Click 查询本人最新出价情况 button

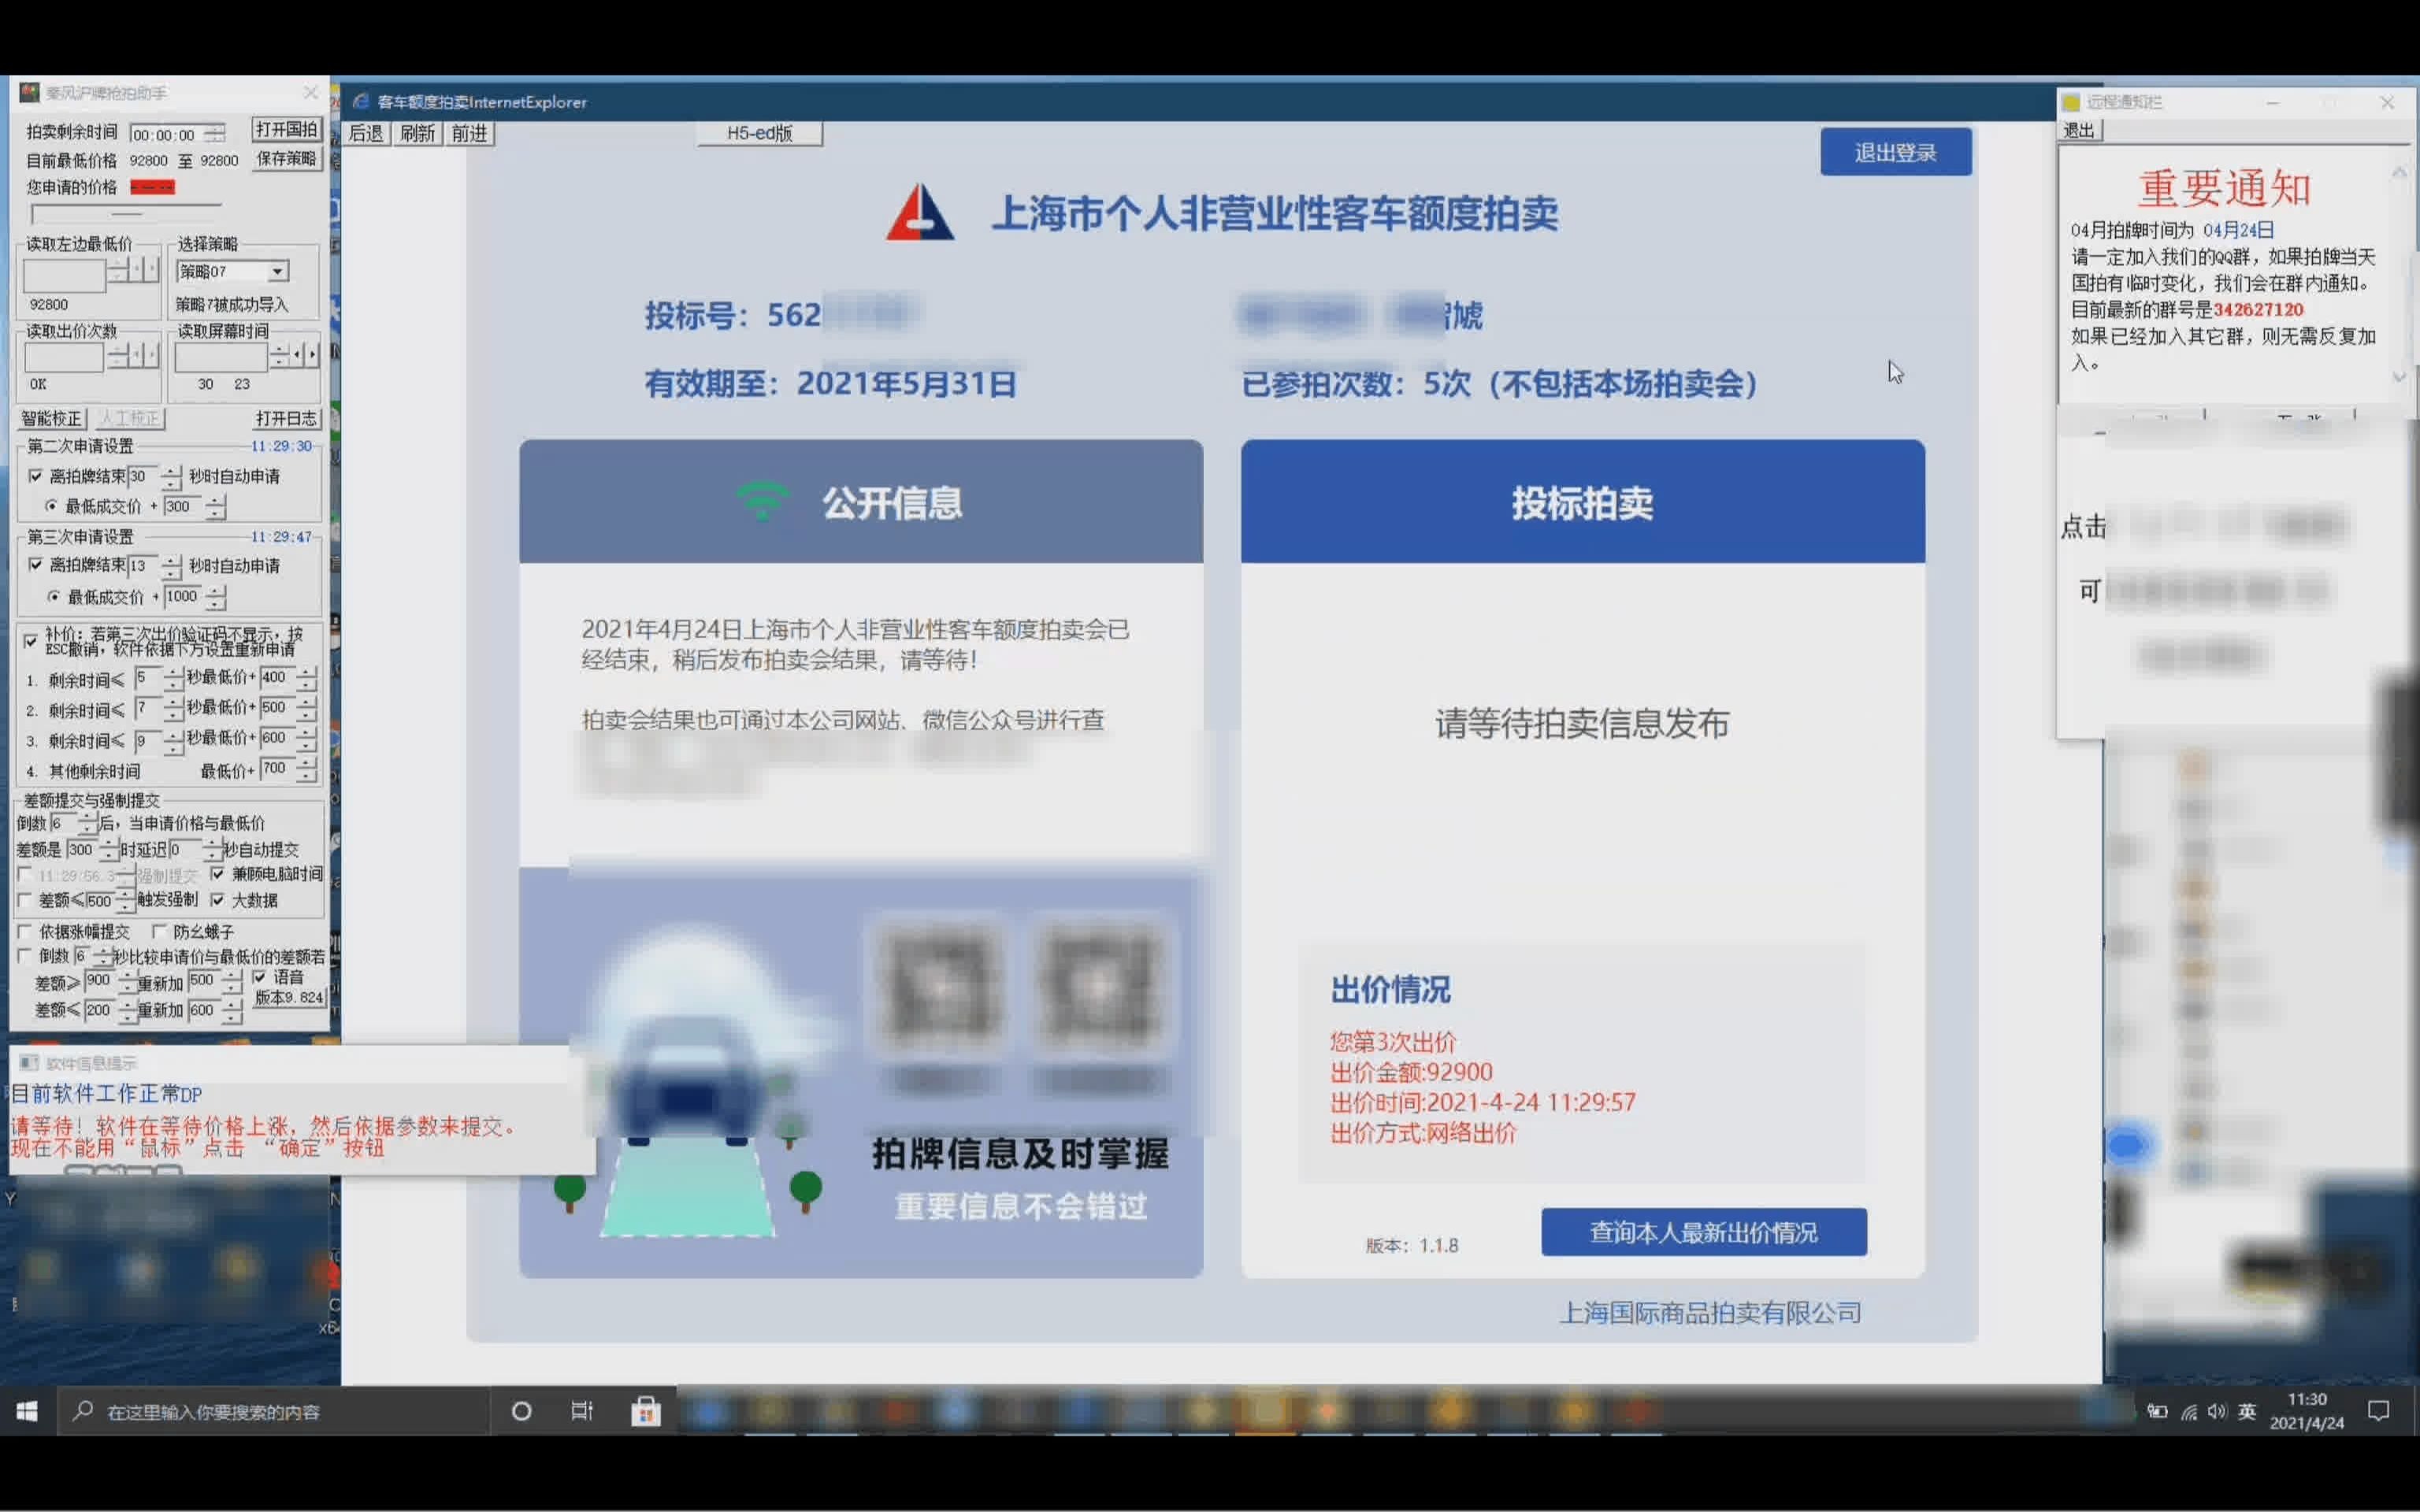click(x=1703, y=1232)
